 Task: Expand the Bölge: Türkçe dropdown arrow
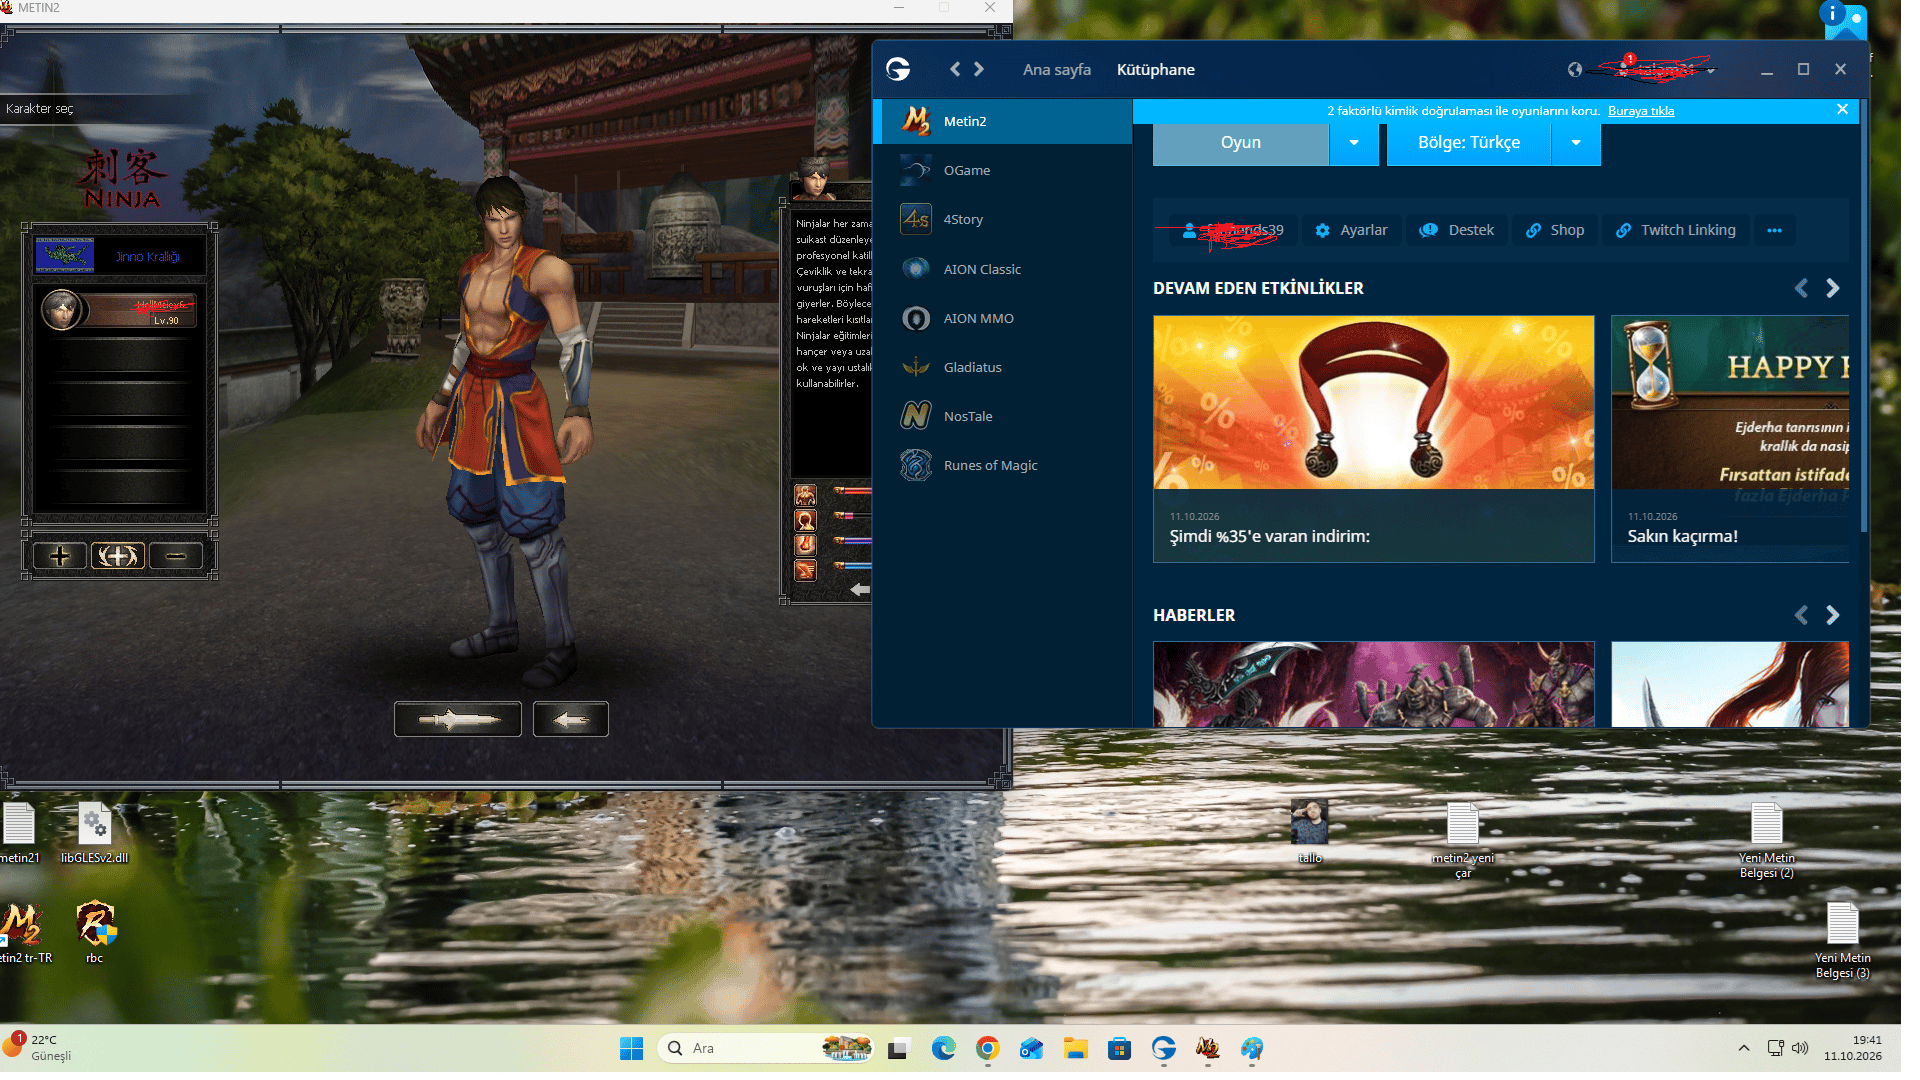click(1576, 143)
